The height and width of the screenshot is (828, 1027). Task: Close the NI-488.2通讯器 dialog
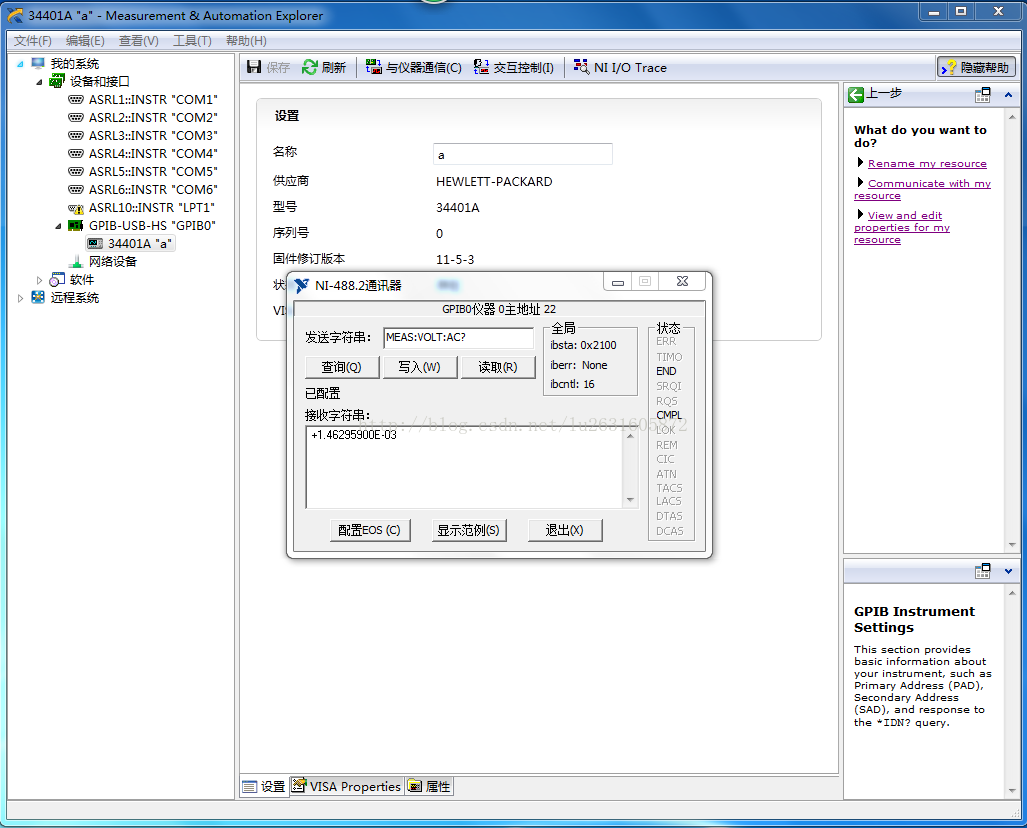point(682,282)
